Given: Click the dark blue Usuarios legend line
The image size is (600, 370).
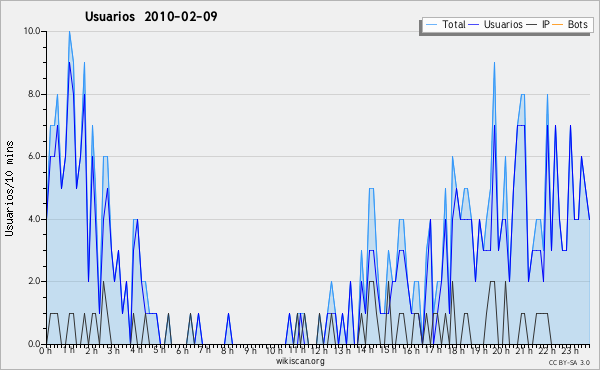Looking at the screenshot, I should tap(473, 25).
